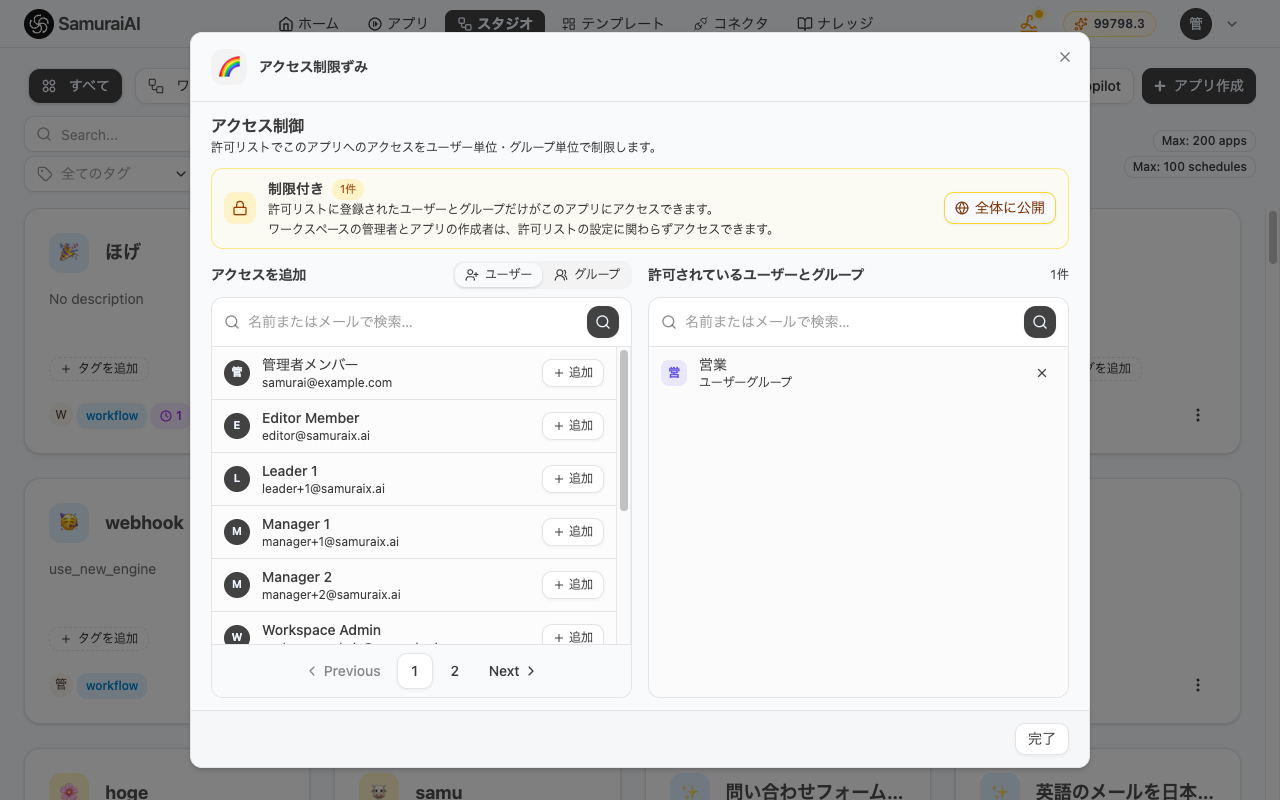Add 管理者メンバー to allow list
Viewport: 1280px width, 800px height.
coord(573,372)
